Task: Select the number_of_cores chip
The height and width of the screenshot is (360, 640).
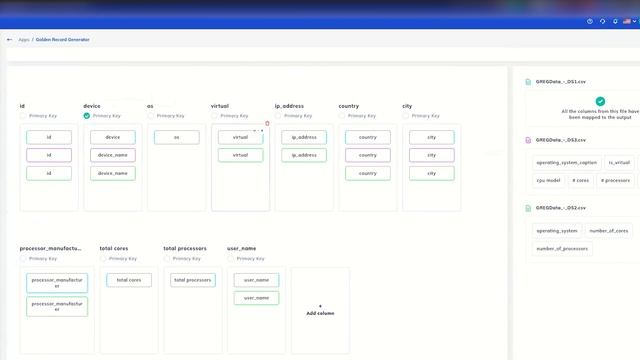Action: [609, 231]
